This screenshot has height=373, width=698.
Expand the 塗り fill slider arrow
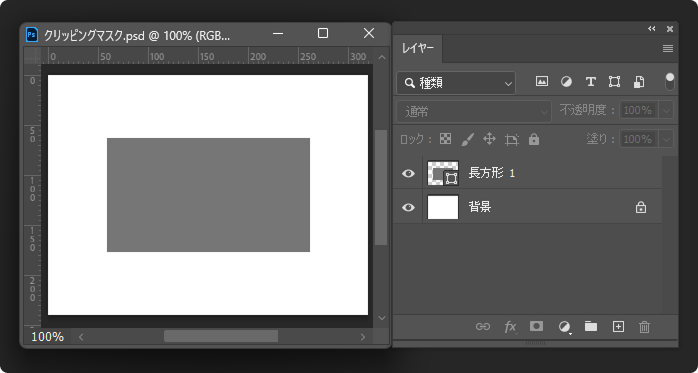(x=666, y=139)
